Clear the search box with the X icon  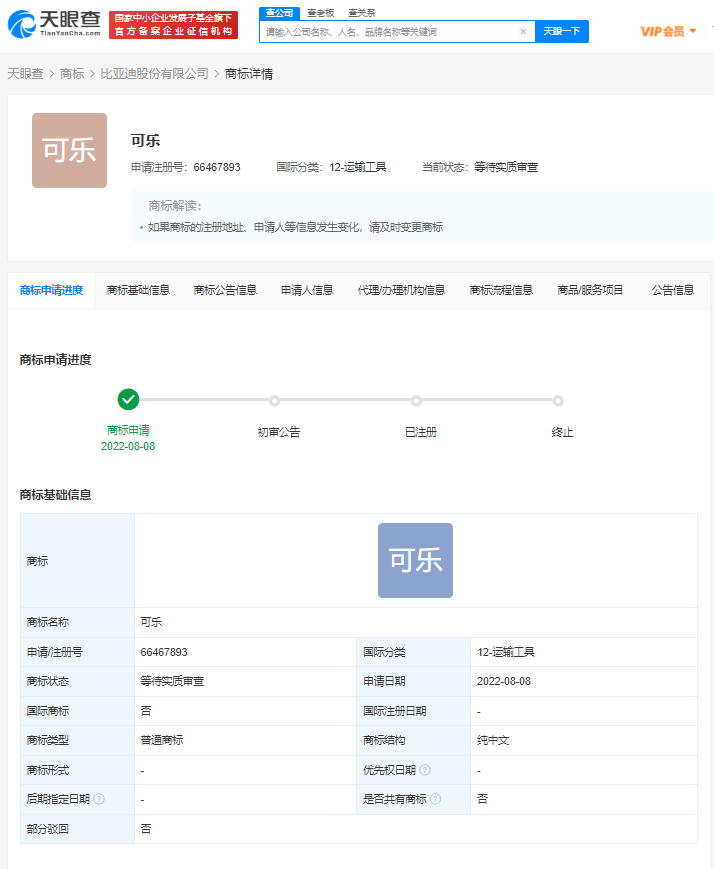523,32
